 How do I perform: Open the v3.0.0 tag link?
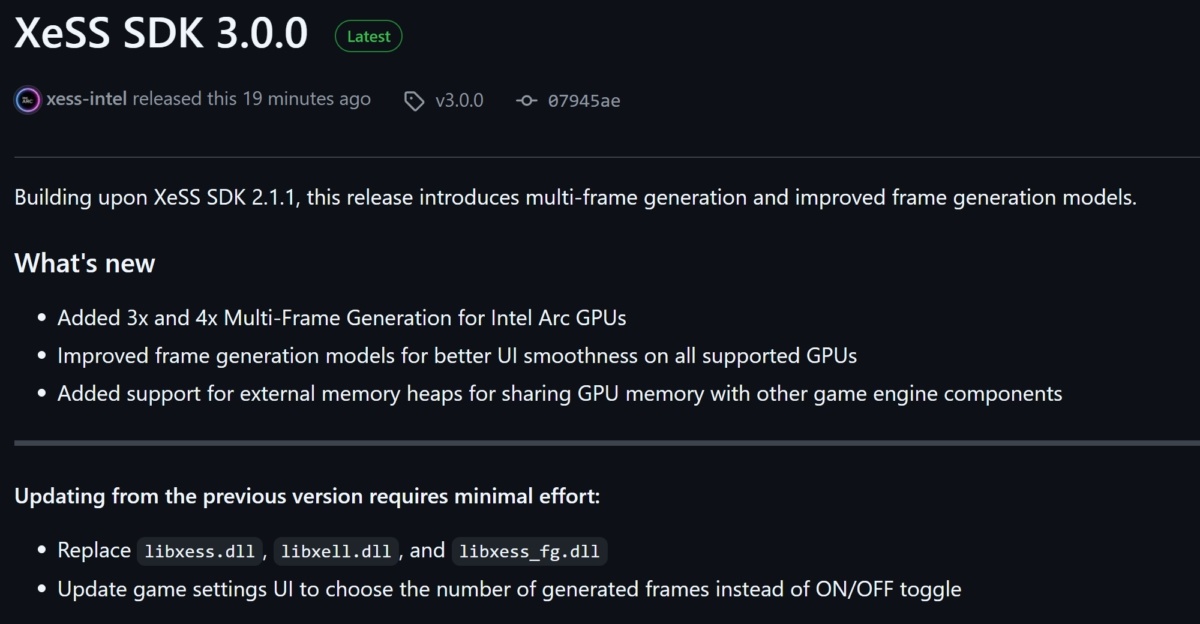pyautogui.click(x=459, y=101)
